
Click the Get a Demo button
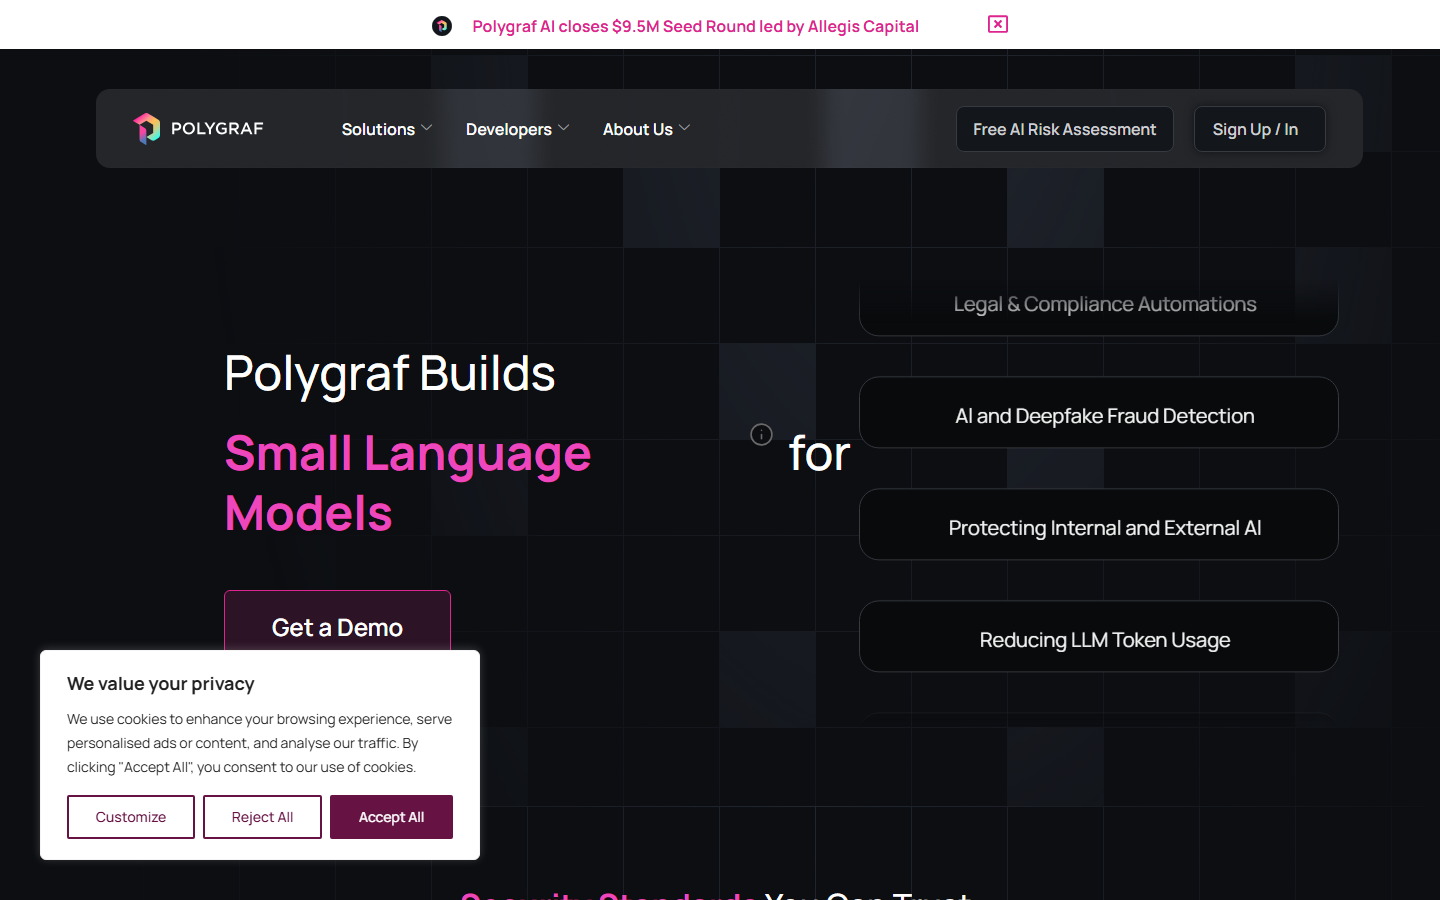[x=337, y=627]
